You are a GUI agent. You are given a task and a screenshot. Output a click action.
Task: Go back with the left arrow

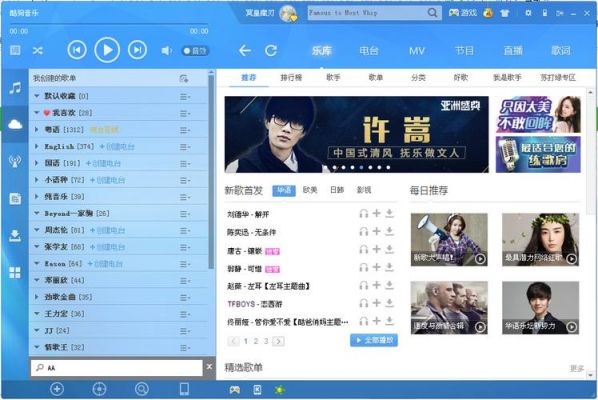tap(244, 50)
